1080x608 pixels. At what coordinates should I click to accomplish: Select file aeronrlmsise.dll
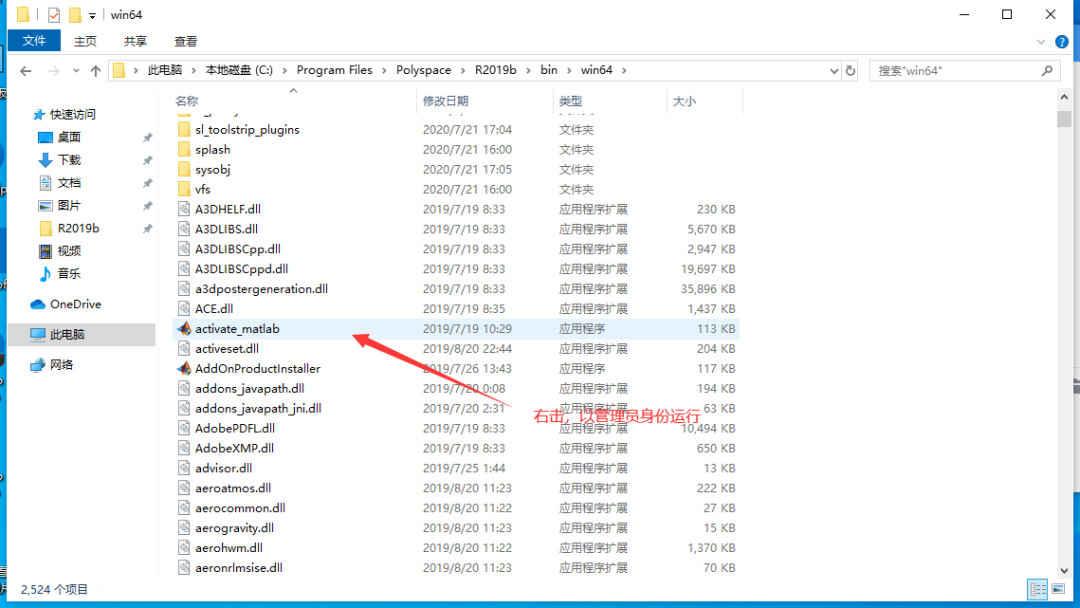(238, 568)
